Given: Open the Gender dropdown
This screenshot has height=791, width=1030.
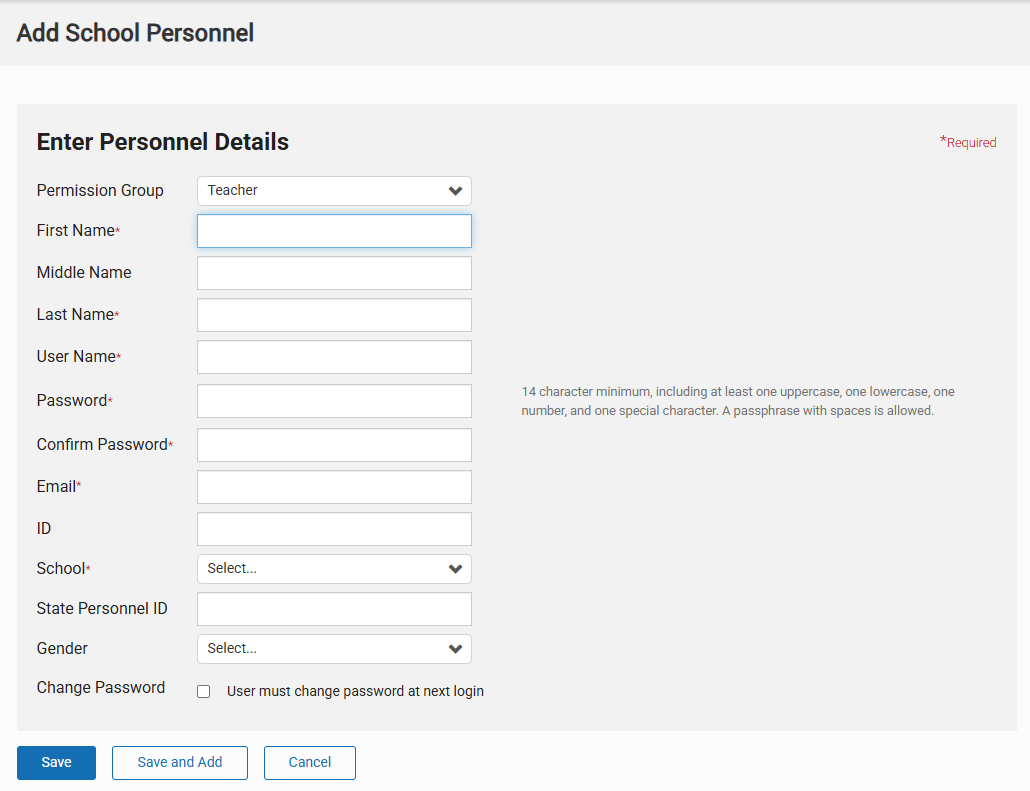Looking at the screenshot, I should [333, 649].
